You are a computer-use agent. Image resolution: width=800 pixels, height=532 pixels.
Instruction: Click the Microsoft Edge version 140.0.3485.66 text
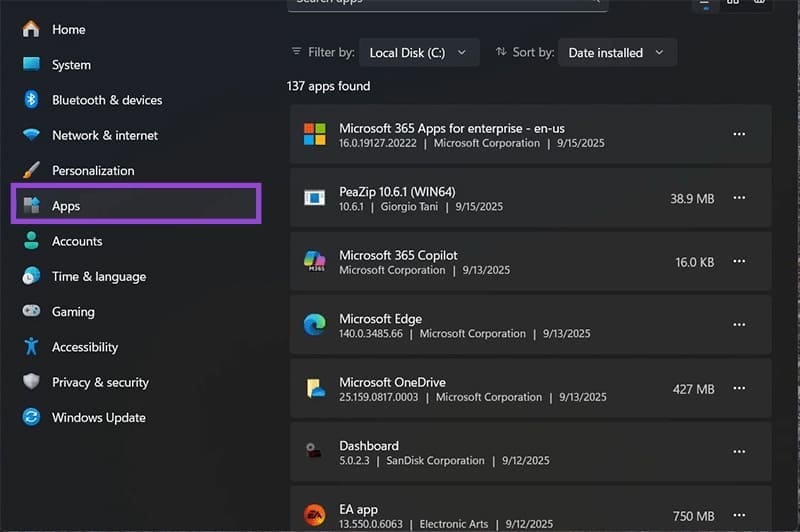(371, 334)
